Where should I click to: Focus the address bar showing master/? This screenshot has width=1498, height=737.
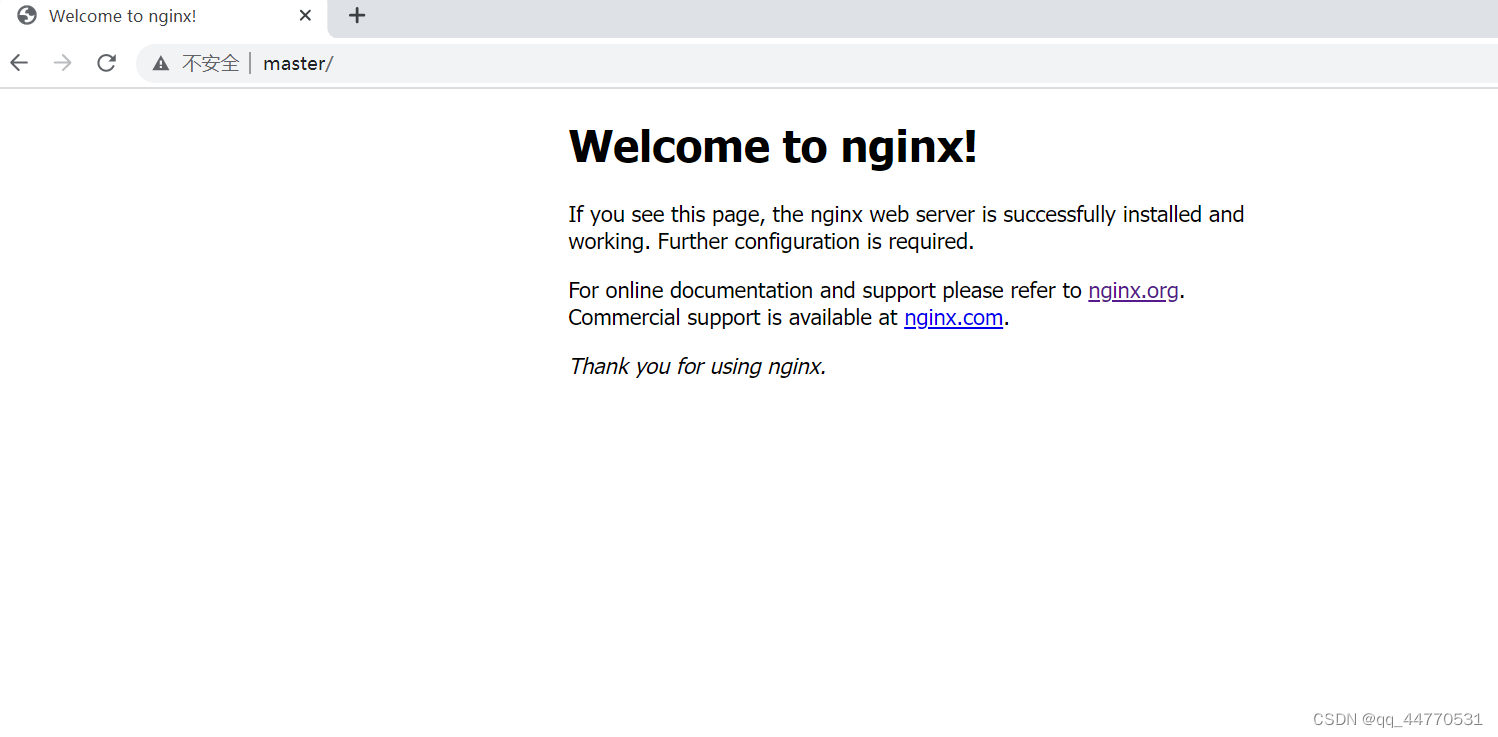(817, 63)
